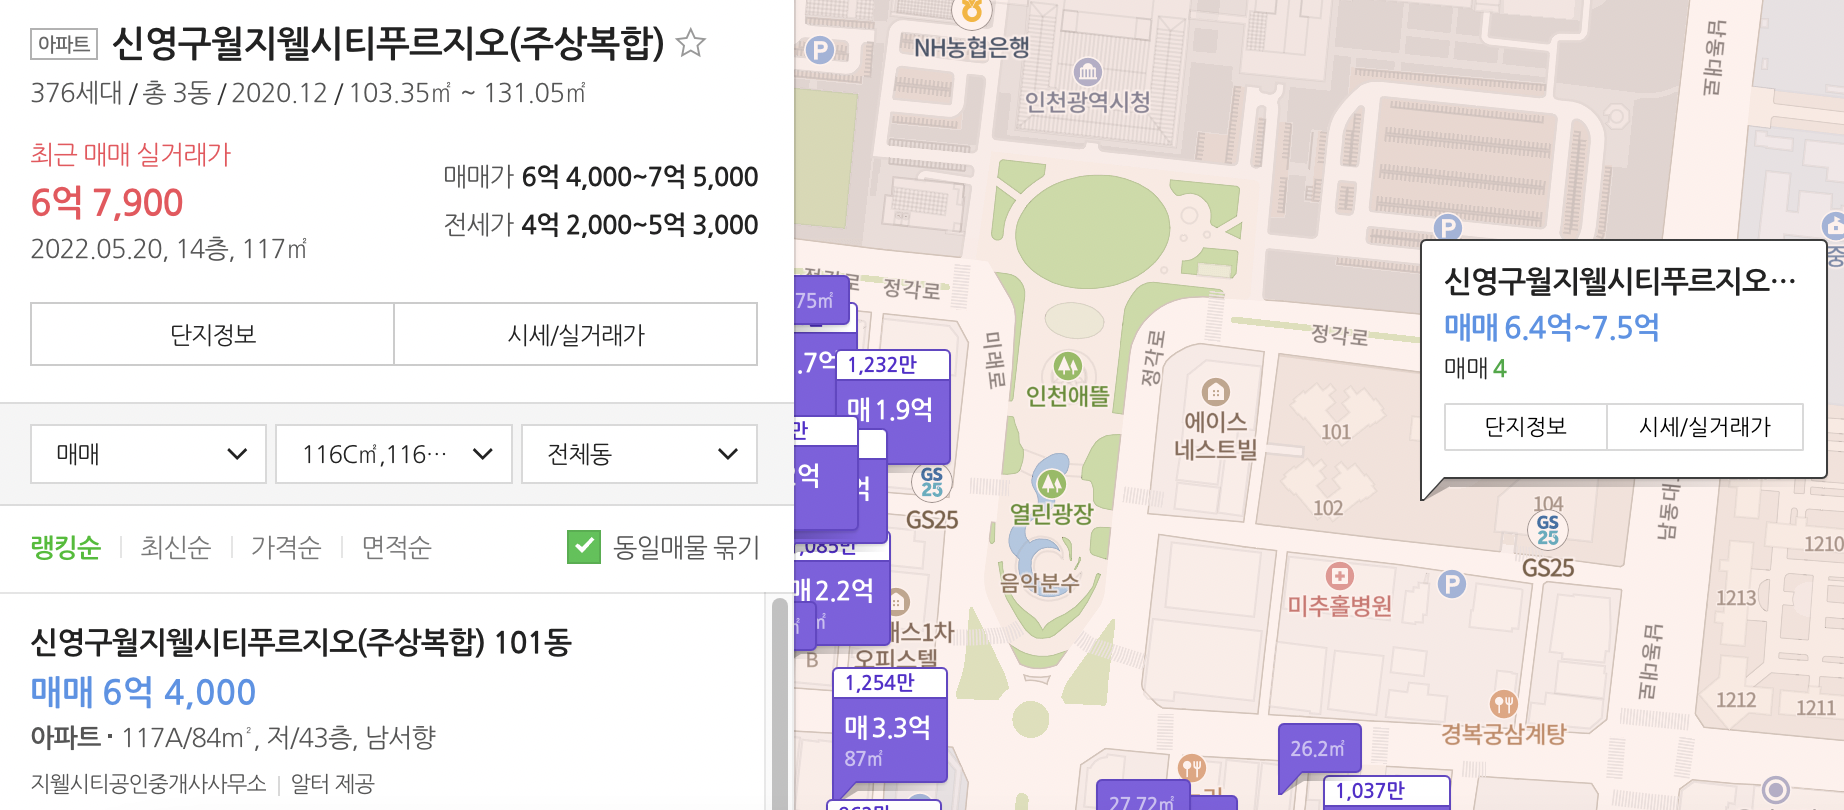Expand the 매매 transaction type dropdown
This screenshot has height=810, width=1844.
(x=148, y=454)
